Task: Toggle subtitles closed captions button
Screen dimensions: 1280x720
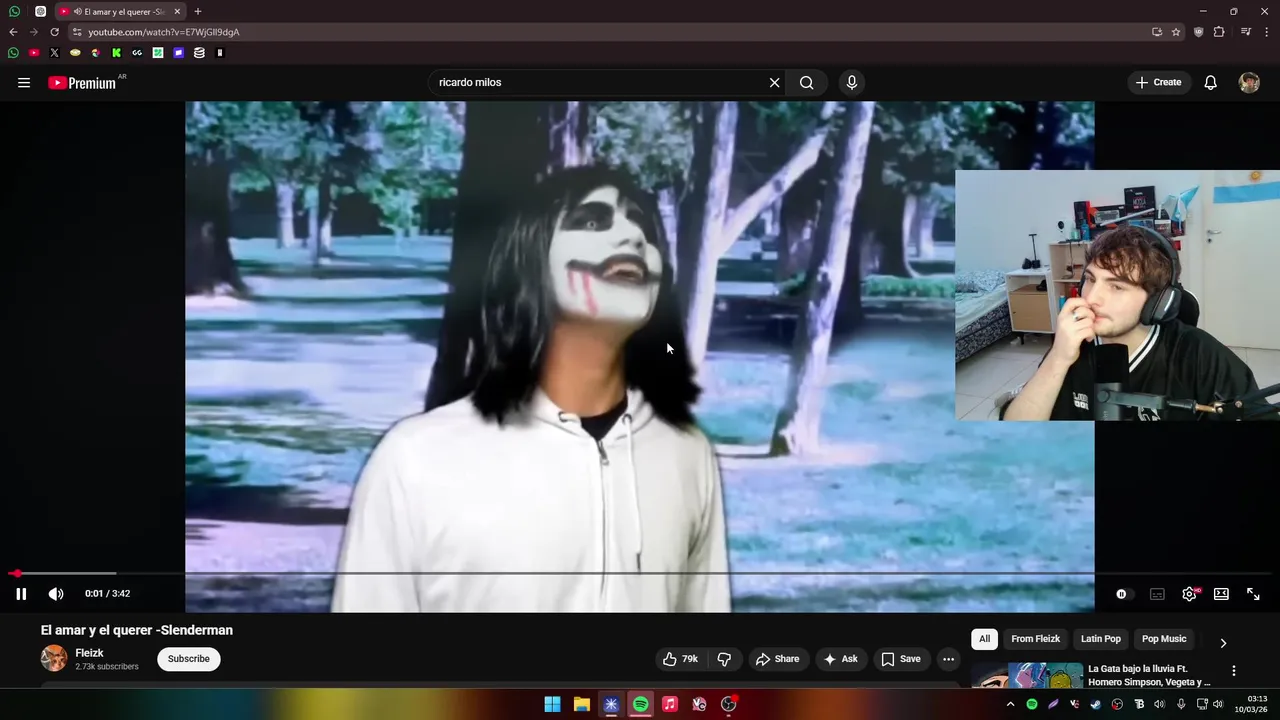Action: (x=1157, y=594)
